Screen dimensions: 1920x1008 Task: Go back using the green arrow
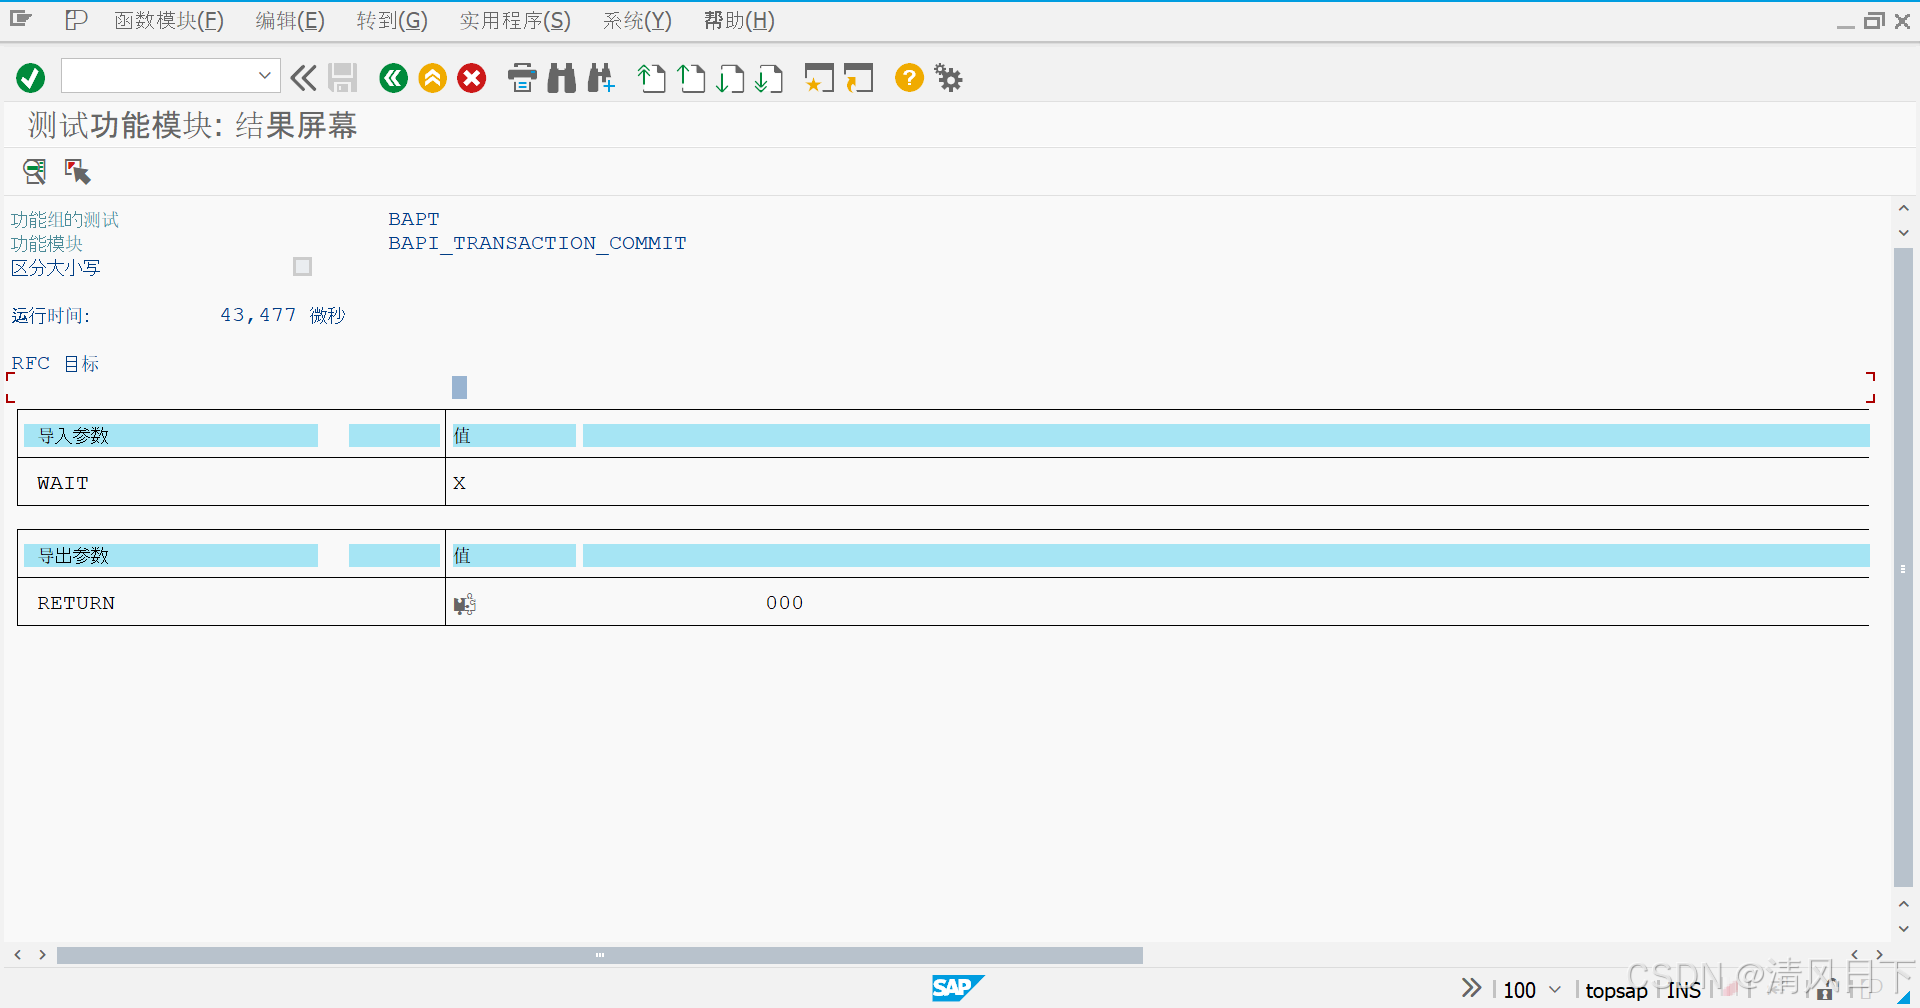[392, 77]
